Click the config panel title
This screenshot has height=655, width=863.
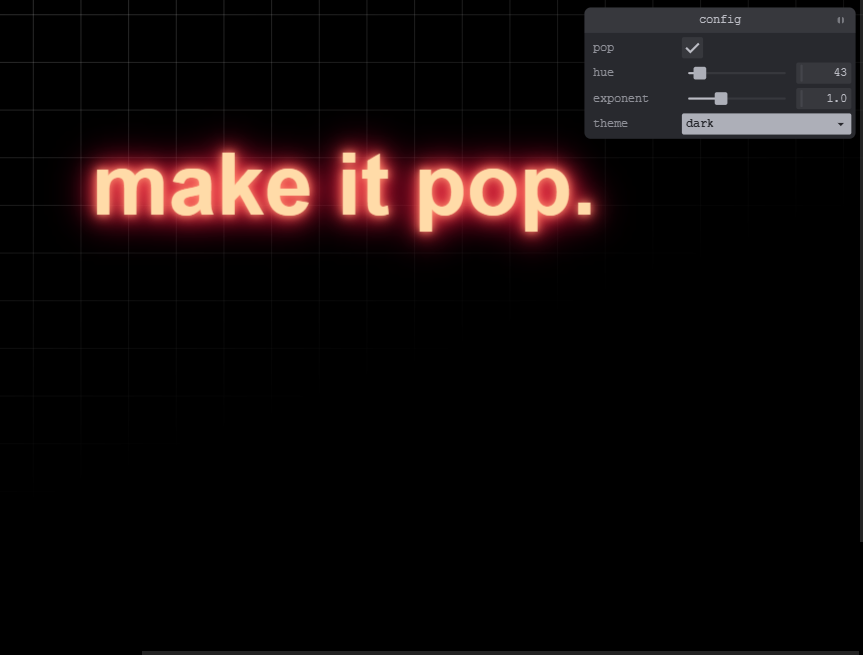click(x=719, y=20)
